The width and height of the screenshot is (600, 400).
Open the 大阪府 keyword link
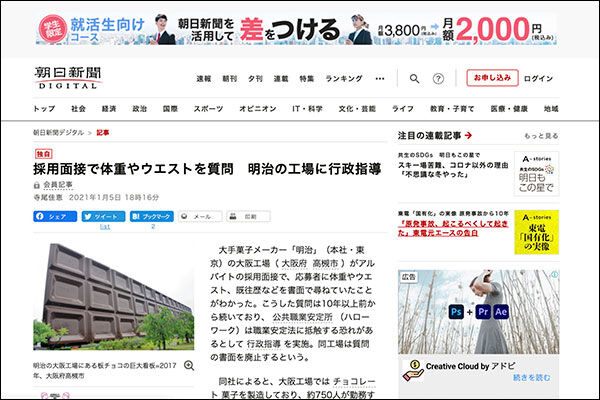[294, 263]
